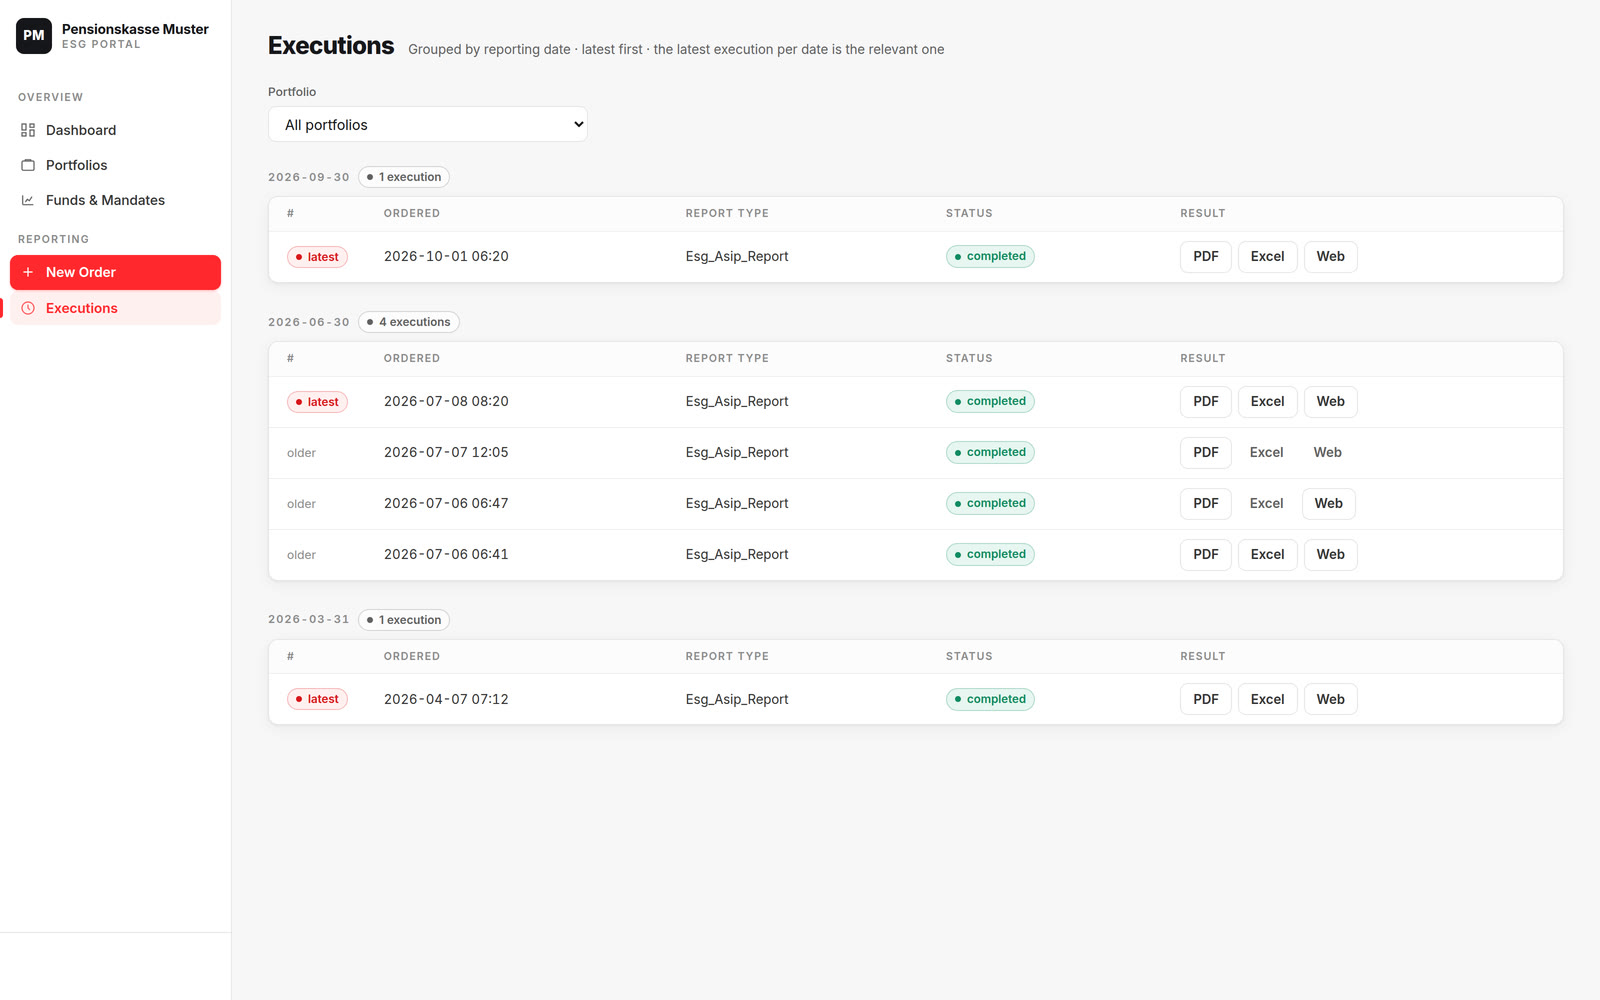Open Web result for 2026-07-08 08:20 execution

pos(1331,402)
